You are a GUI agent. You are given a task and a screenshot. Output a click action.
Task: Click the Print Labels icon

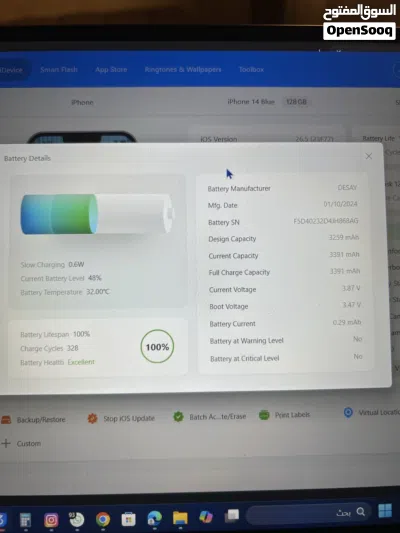(x=264, y=415)
